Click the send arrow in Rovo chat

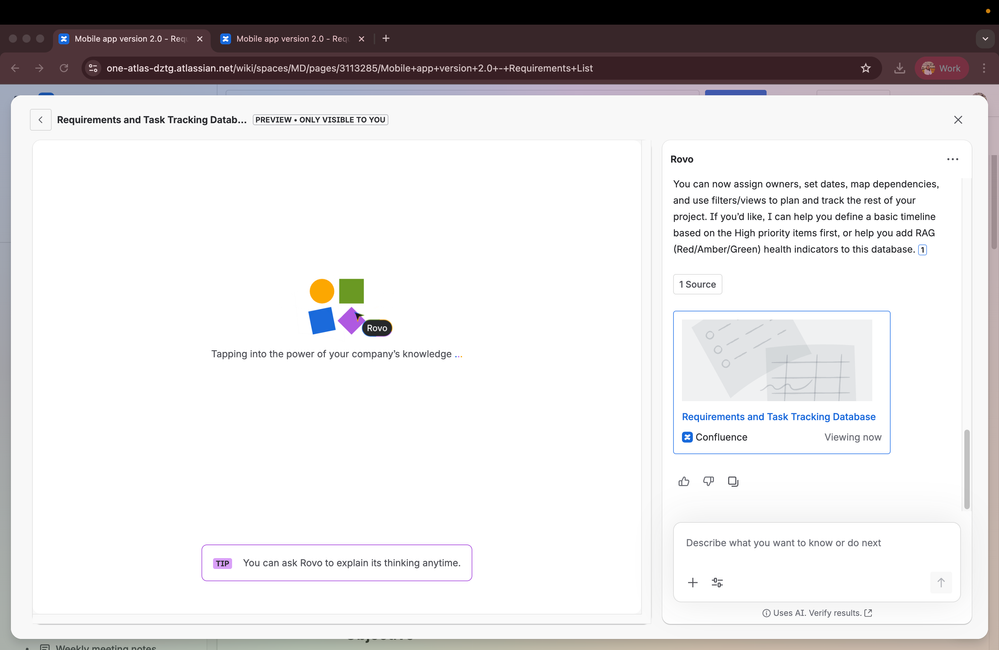[x=941, y=582]
